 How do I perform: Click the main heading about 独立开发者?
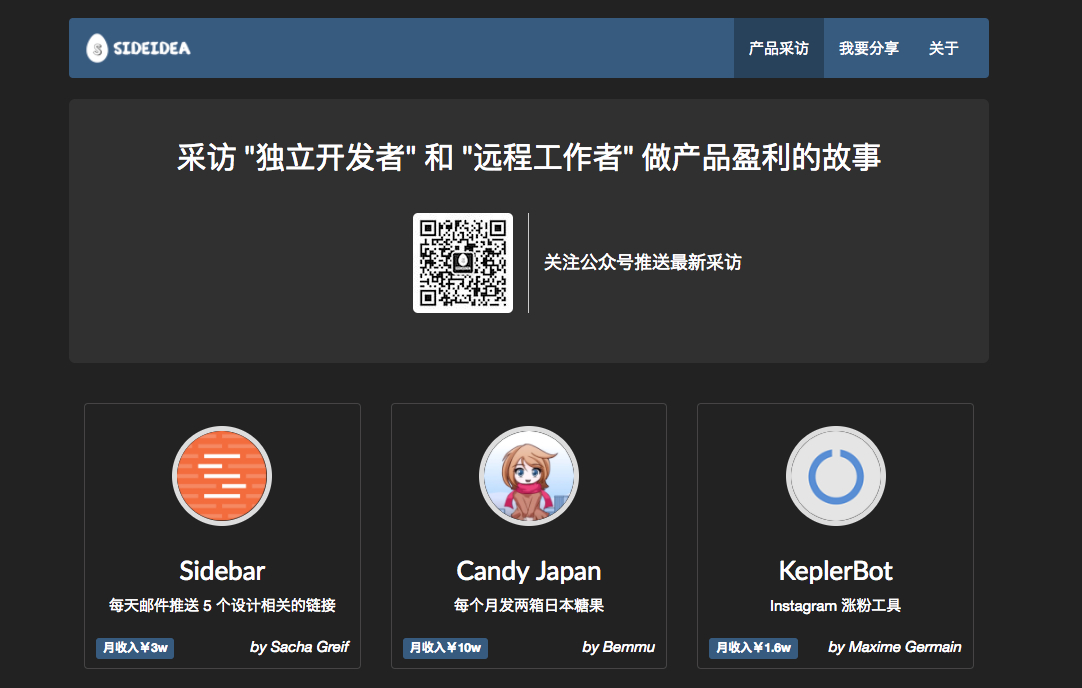(x=529, y=157)
